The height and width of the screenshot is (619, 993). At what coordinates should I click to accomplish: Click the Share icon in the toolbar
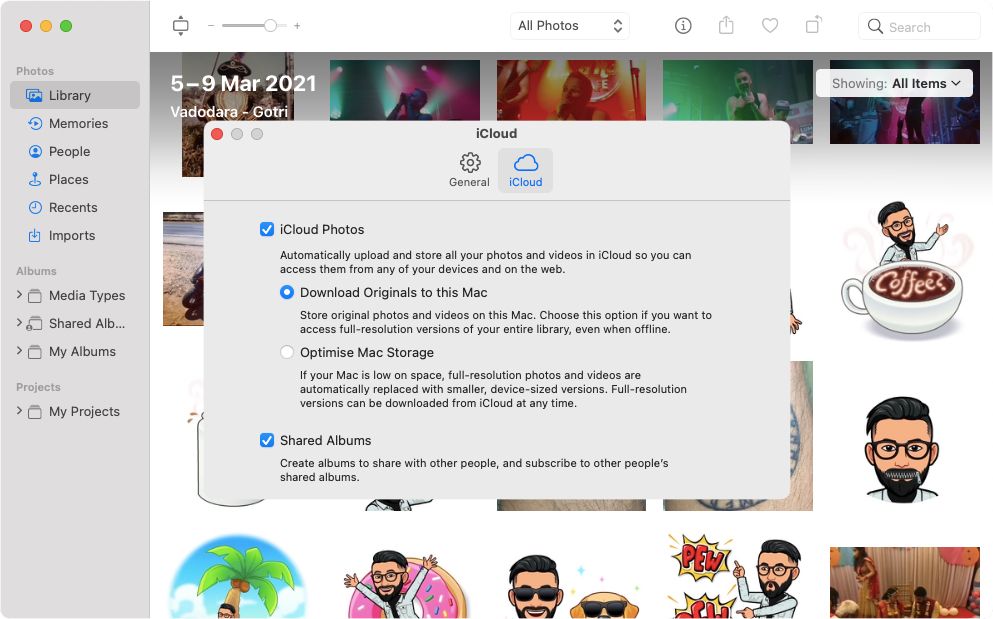[727, 26]
